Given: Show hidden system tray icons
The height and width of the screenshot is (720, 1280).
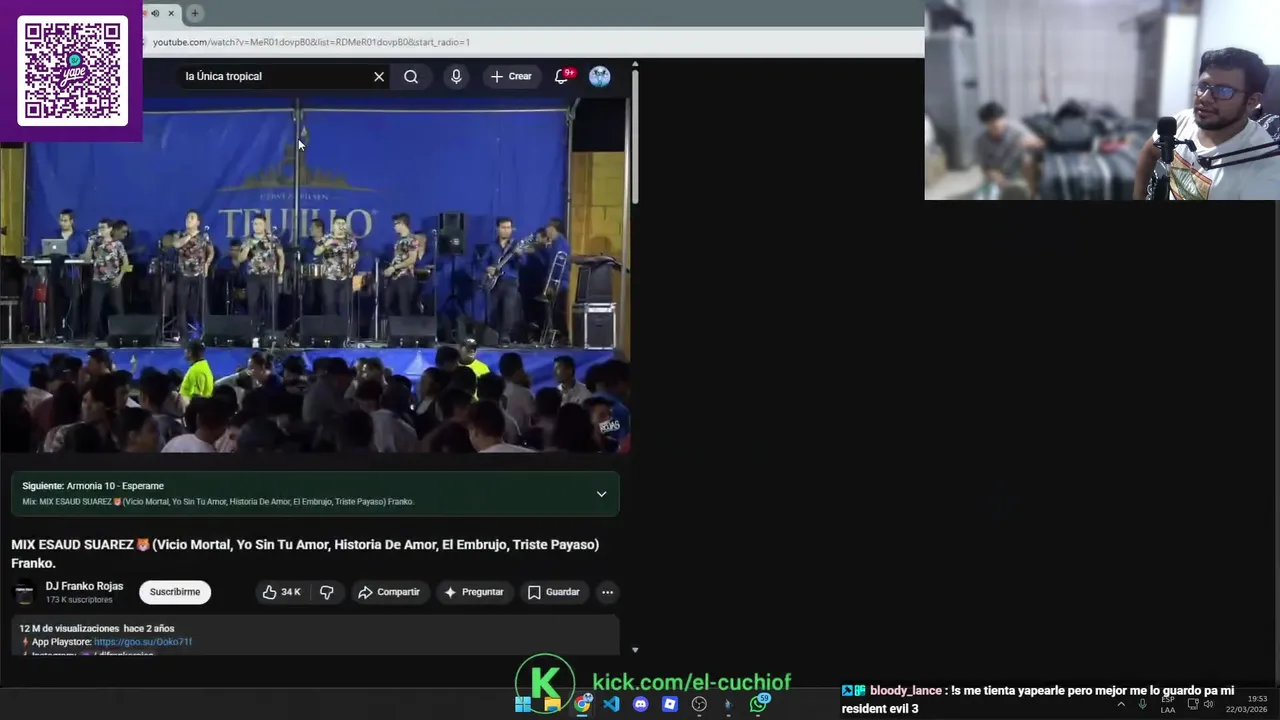Looking at the screenshot, I should tap(1121, 704).
